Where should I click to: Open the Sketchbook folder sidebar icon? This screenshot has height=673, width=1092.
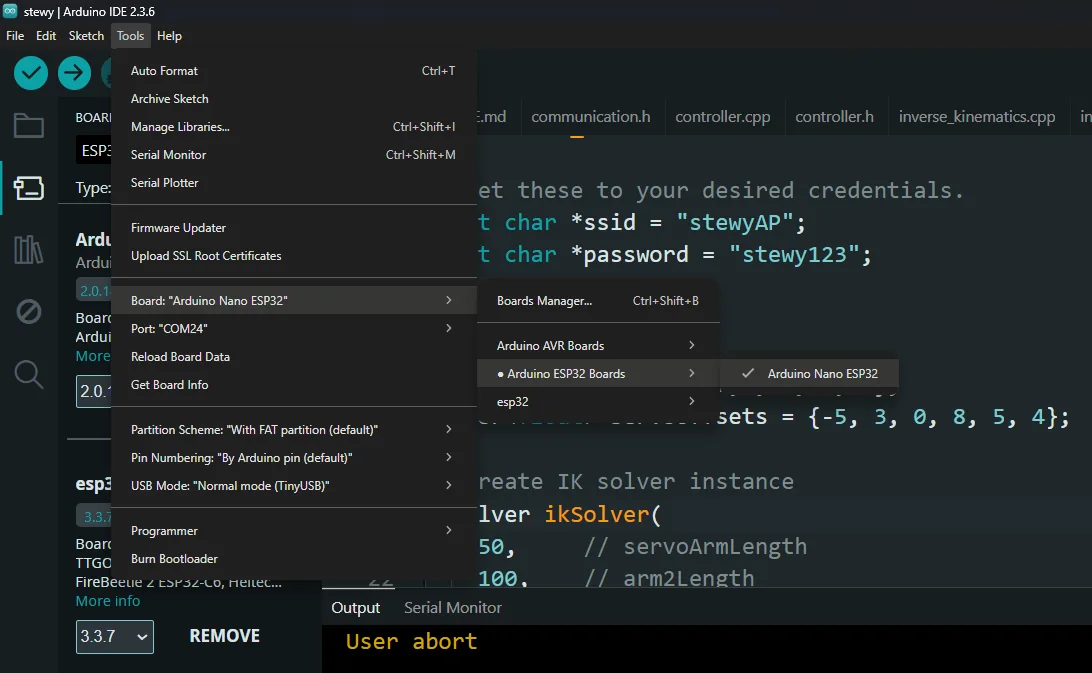coord(29,125)
